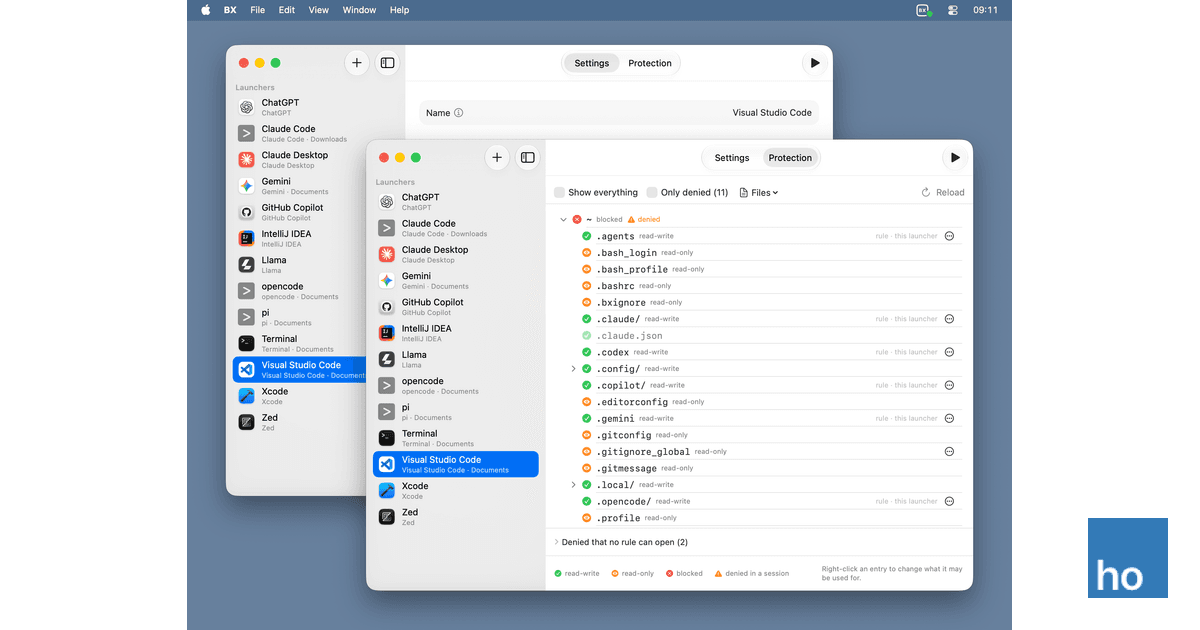Add a new launcher with front window plus button
This screenshot has width=1200, height=630.
497,158
